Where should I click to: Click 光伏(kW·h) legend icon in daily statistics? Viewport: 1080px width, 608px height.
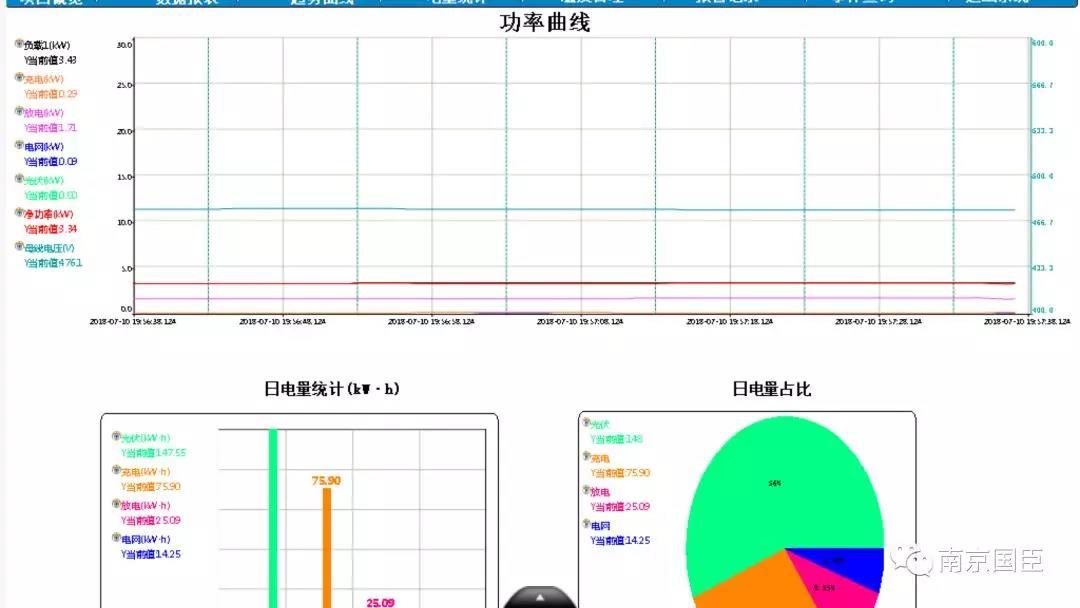116,437
